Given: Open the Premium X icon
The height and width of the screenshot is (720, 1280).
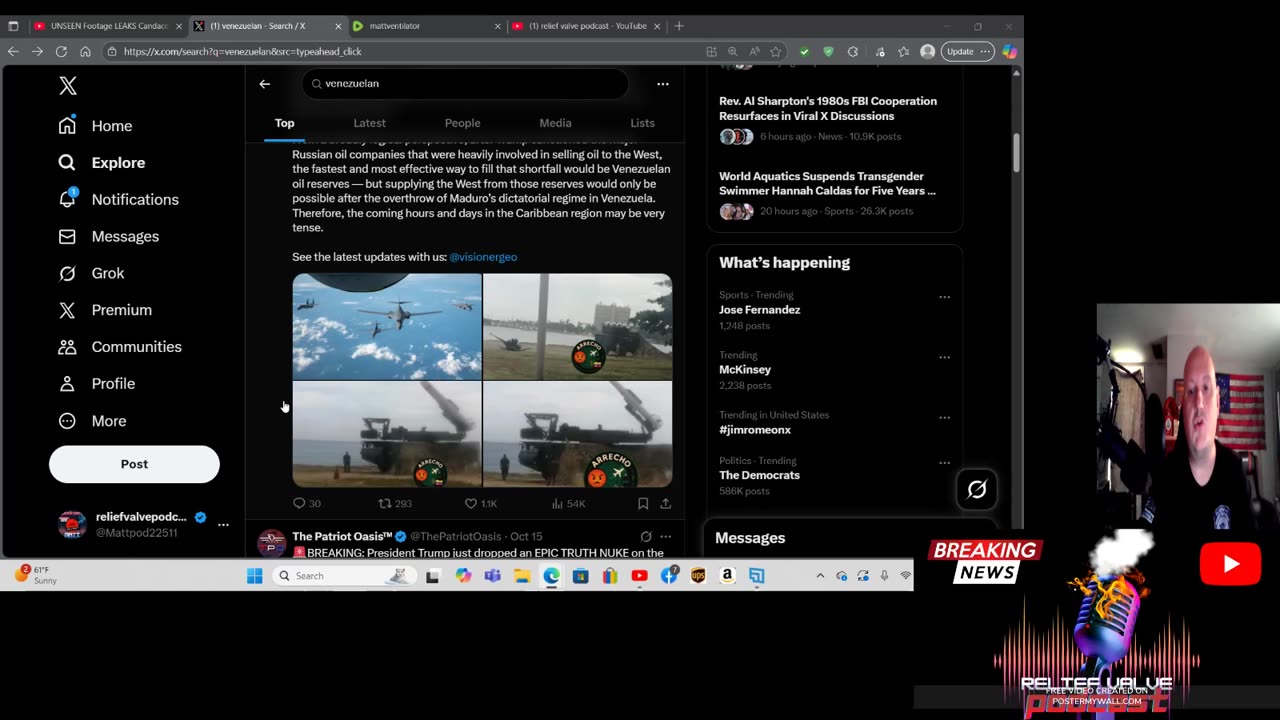Looking at the screenshot, I should [x=67, y=310].
